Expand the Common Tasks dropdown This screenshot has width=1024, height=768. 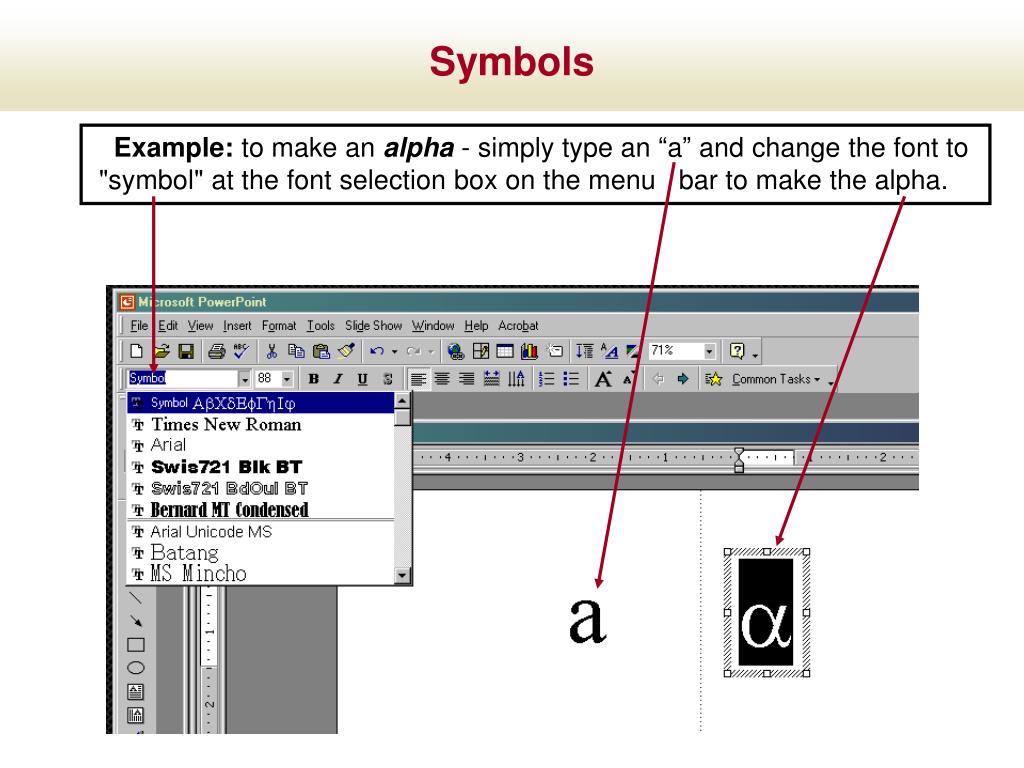[x=775, y=379]
